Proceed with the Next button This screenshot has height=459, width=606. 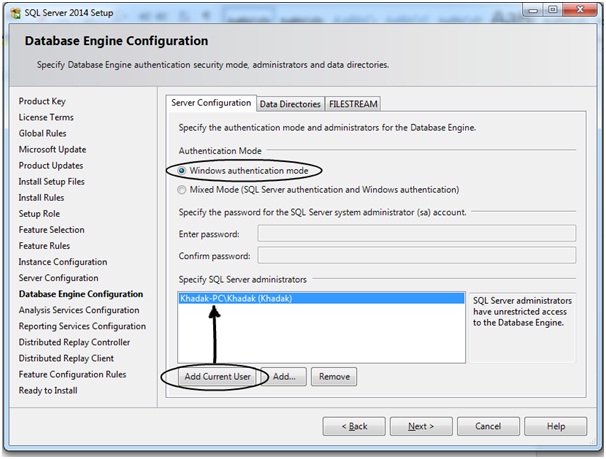click(421, 426)
